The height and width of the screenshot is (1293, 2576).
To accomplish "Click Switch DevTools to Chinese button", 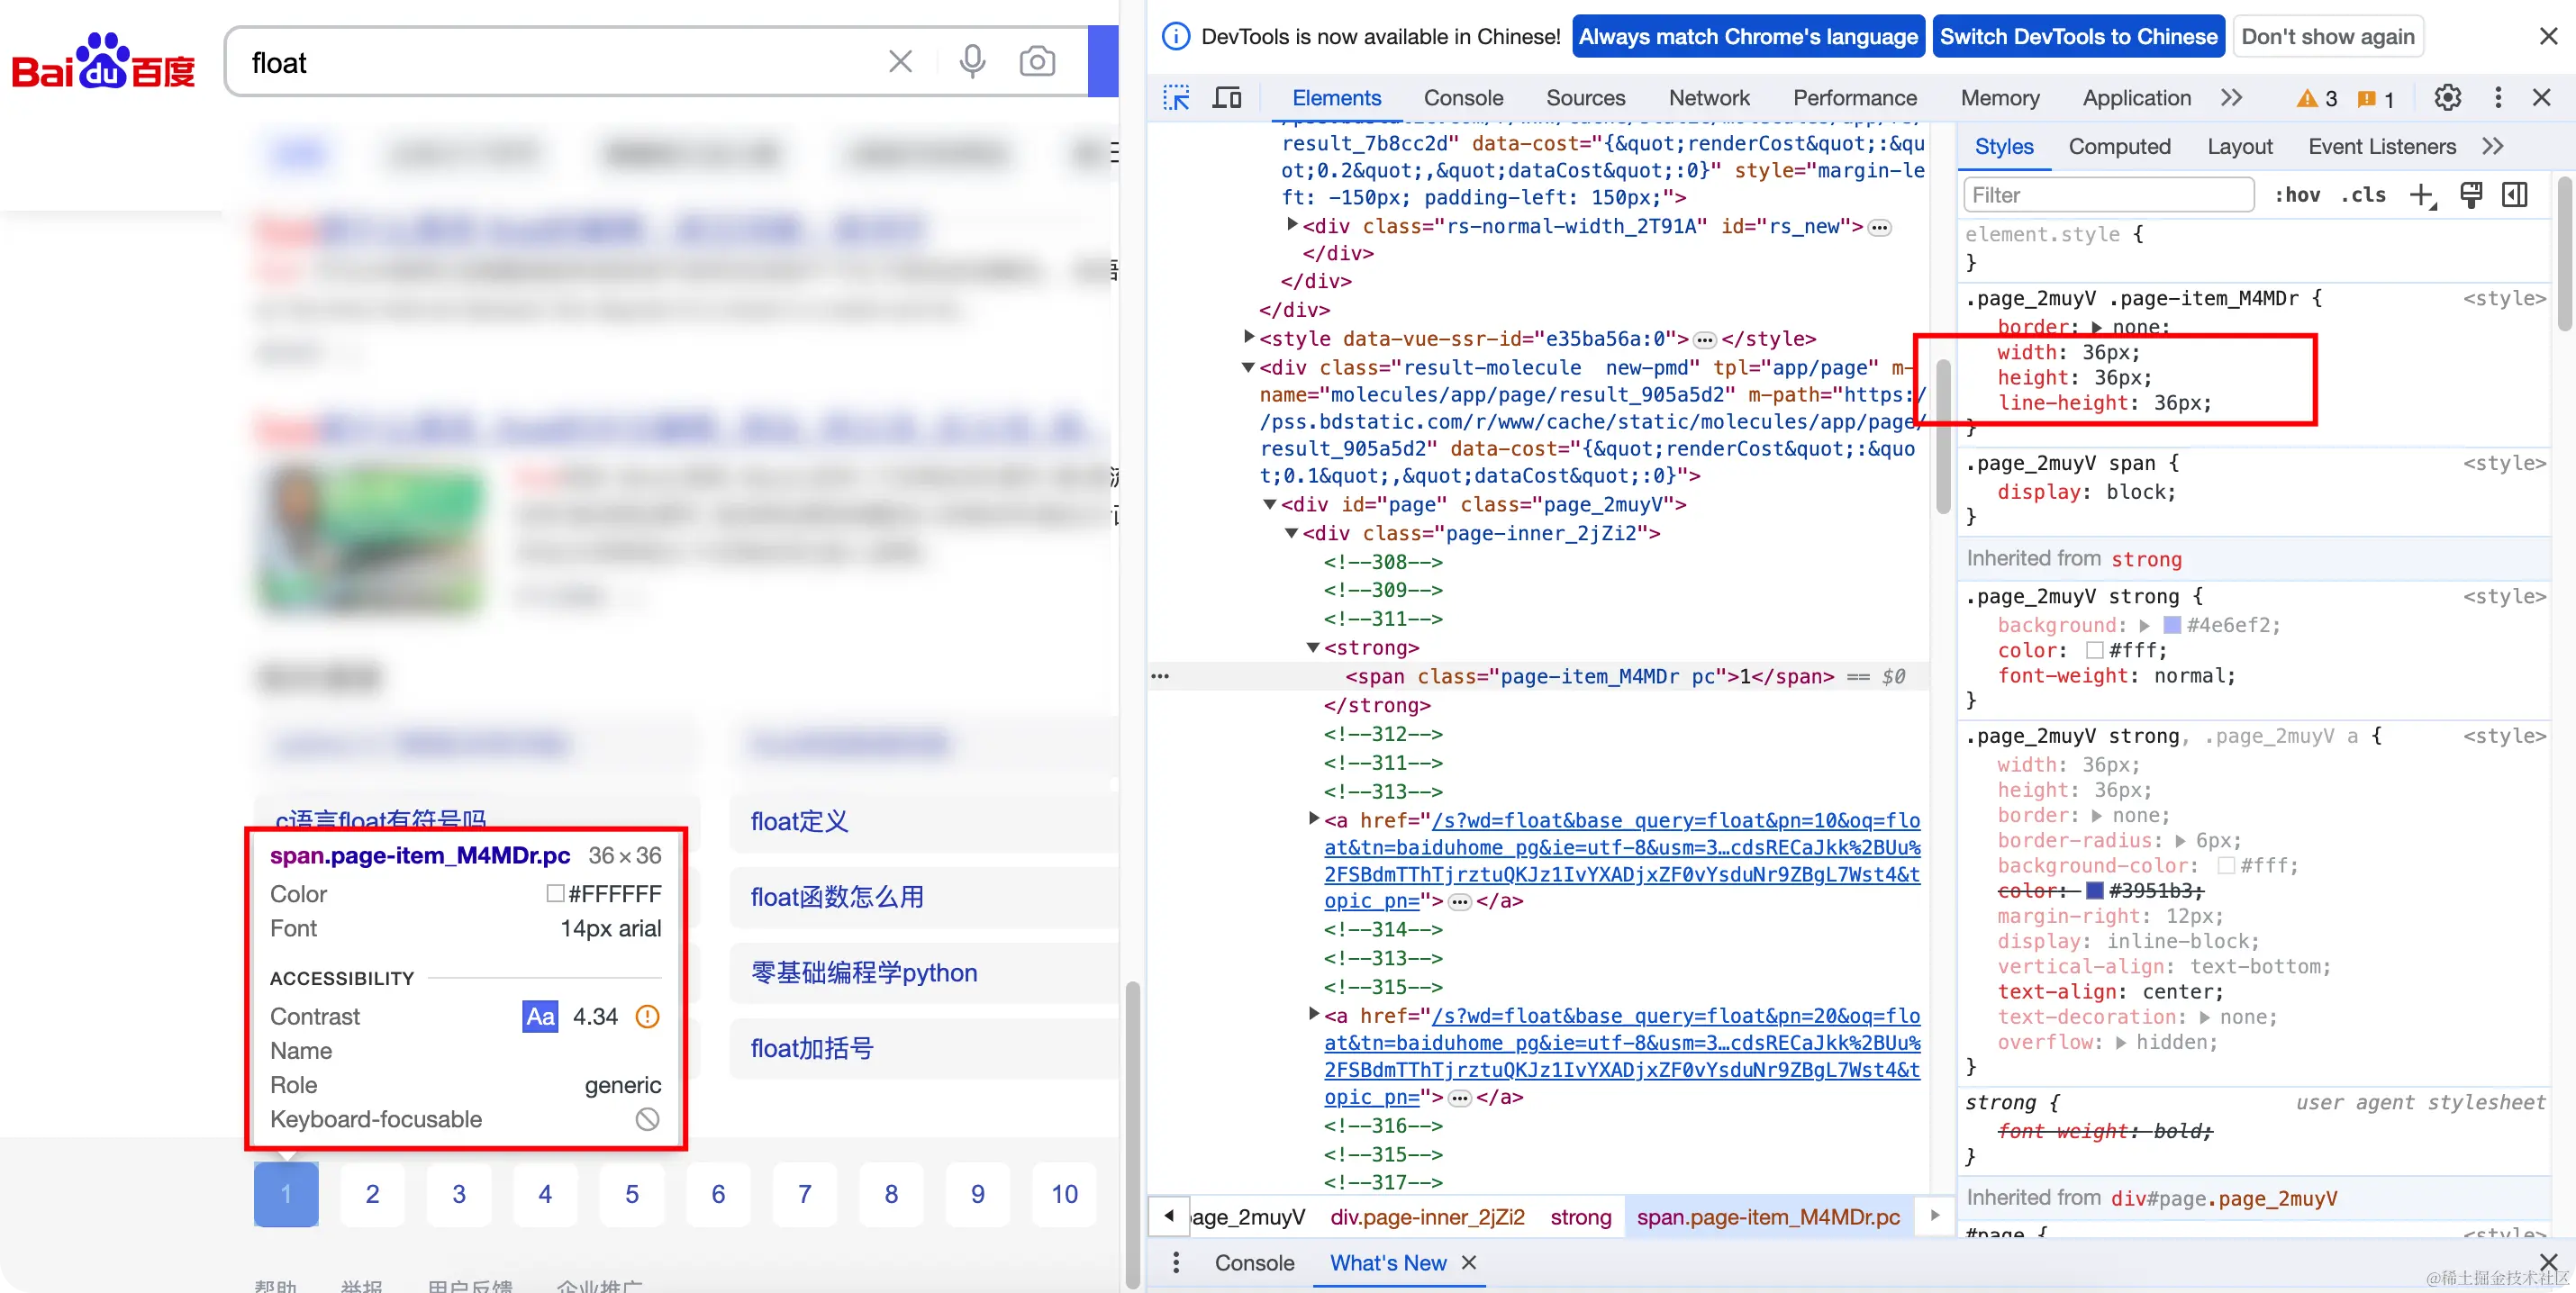I will pyautogui.click(x=2078, y=37).
